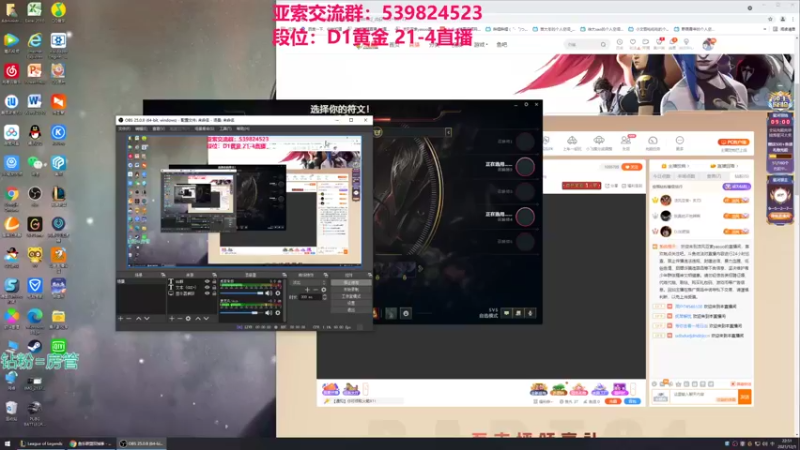Click Studio Mode button in OBS
Viewport: 800px width, 450px height.
coord(351,296)
